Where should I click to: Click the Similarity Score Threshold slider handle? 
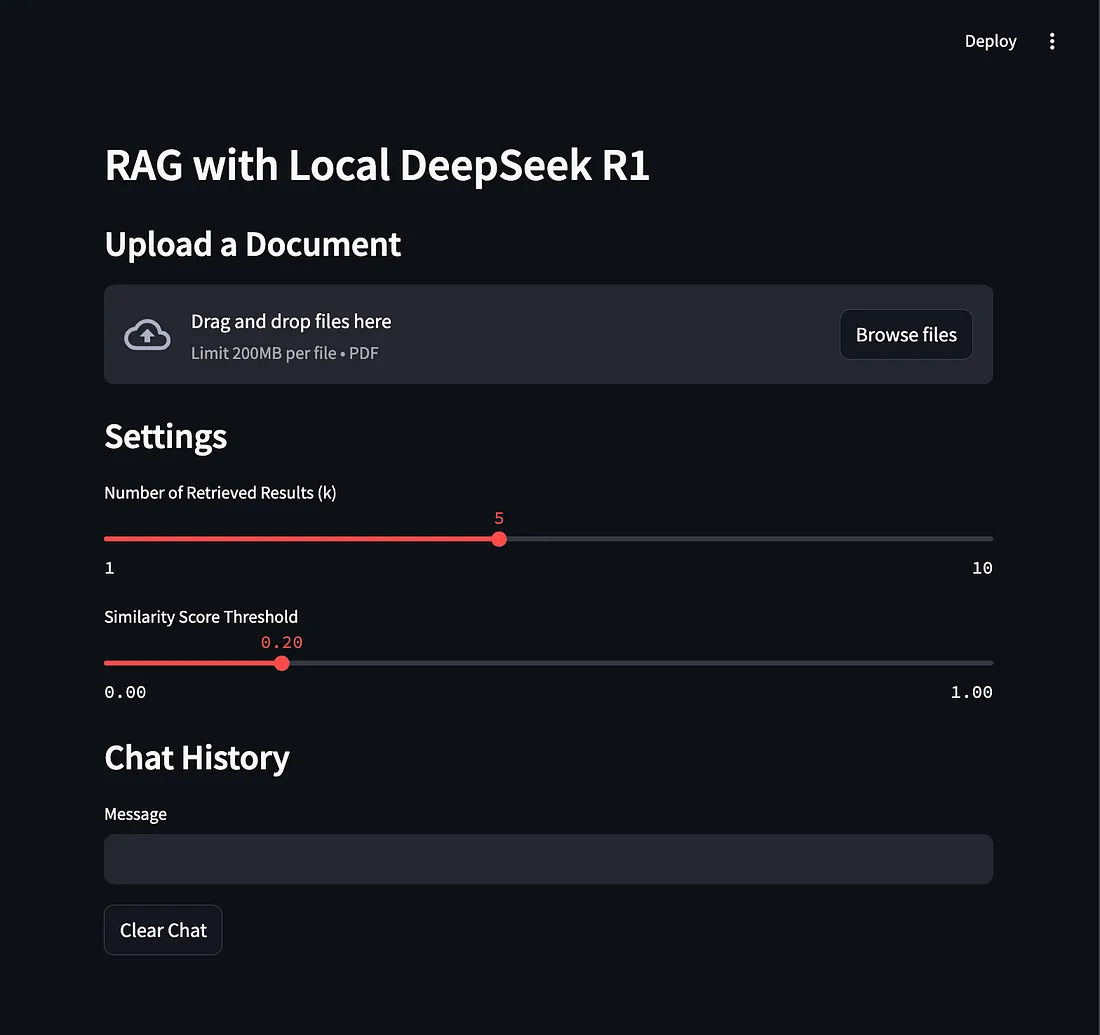coord(282,663)
